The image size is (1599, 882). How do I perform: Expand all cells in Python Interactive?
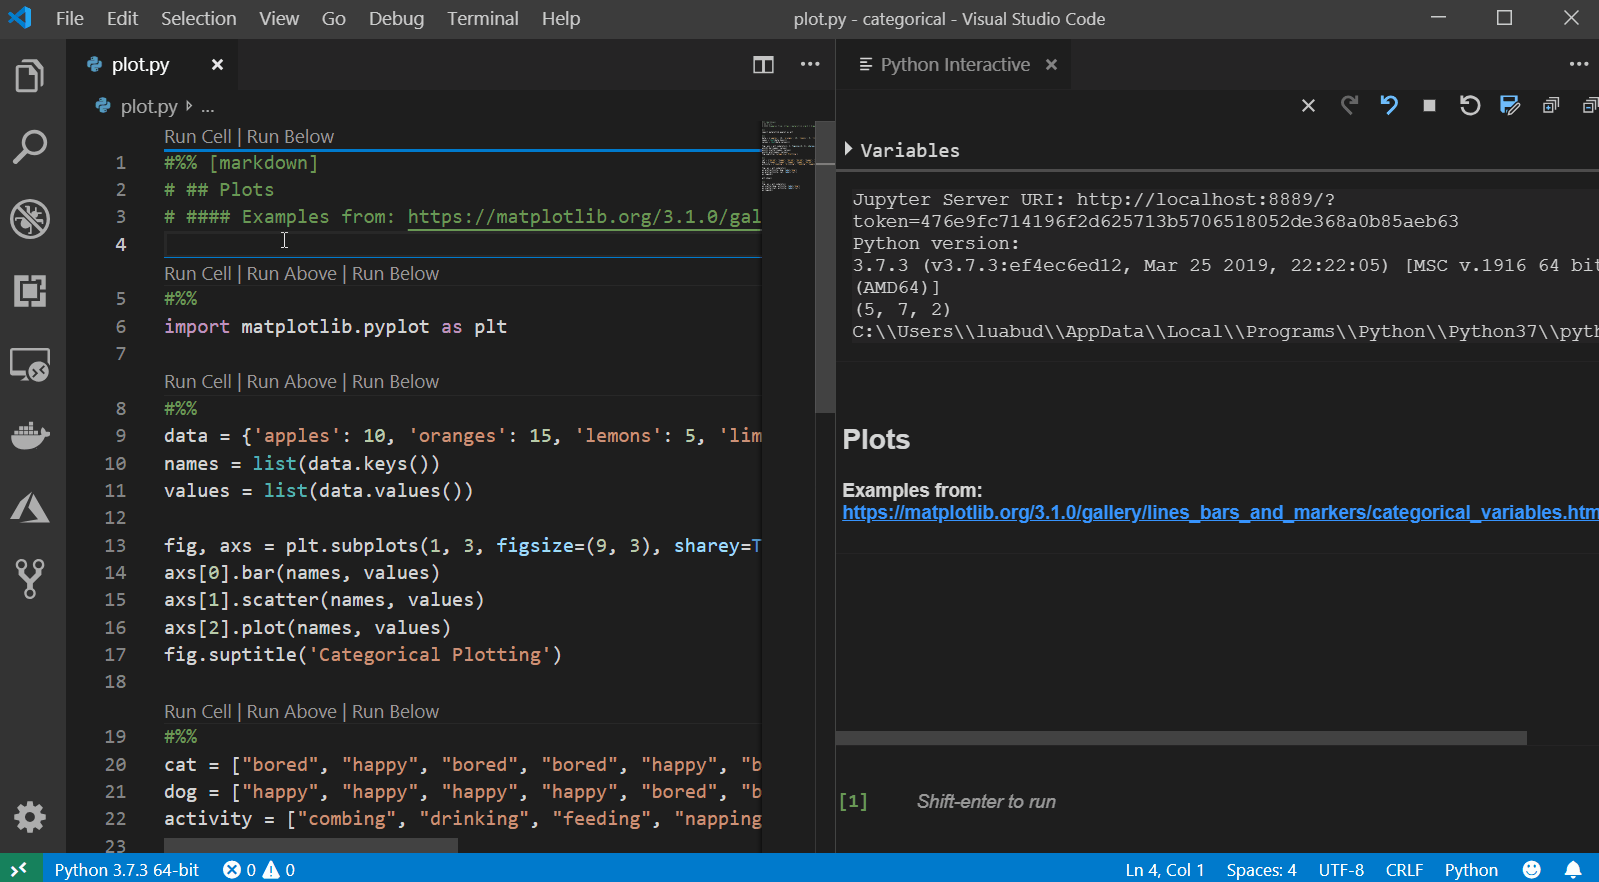pos(1551,105)
